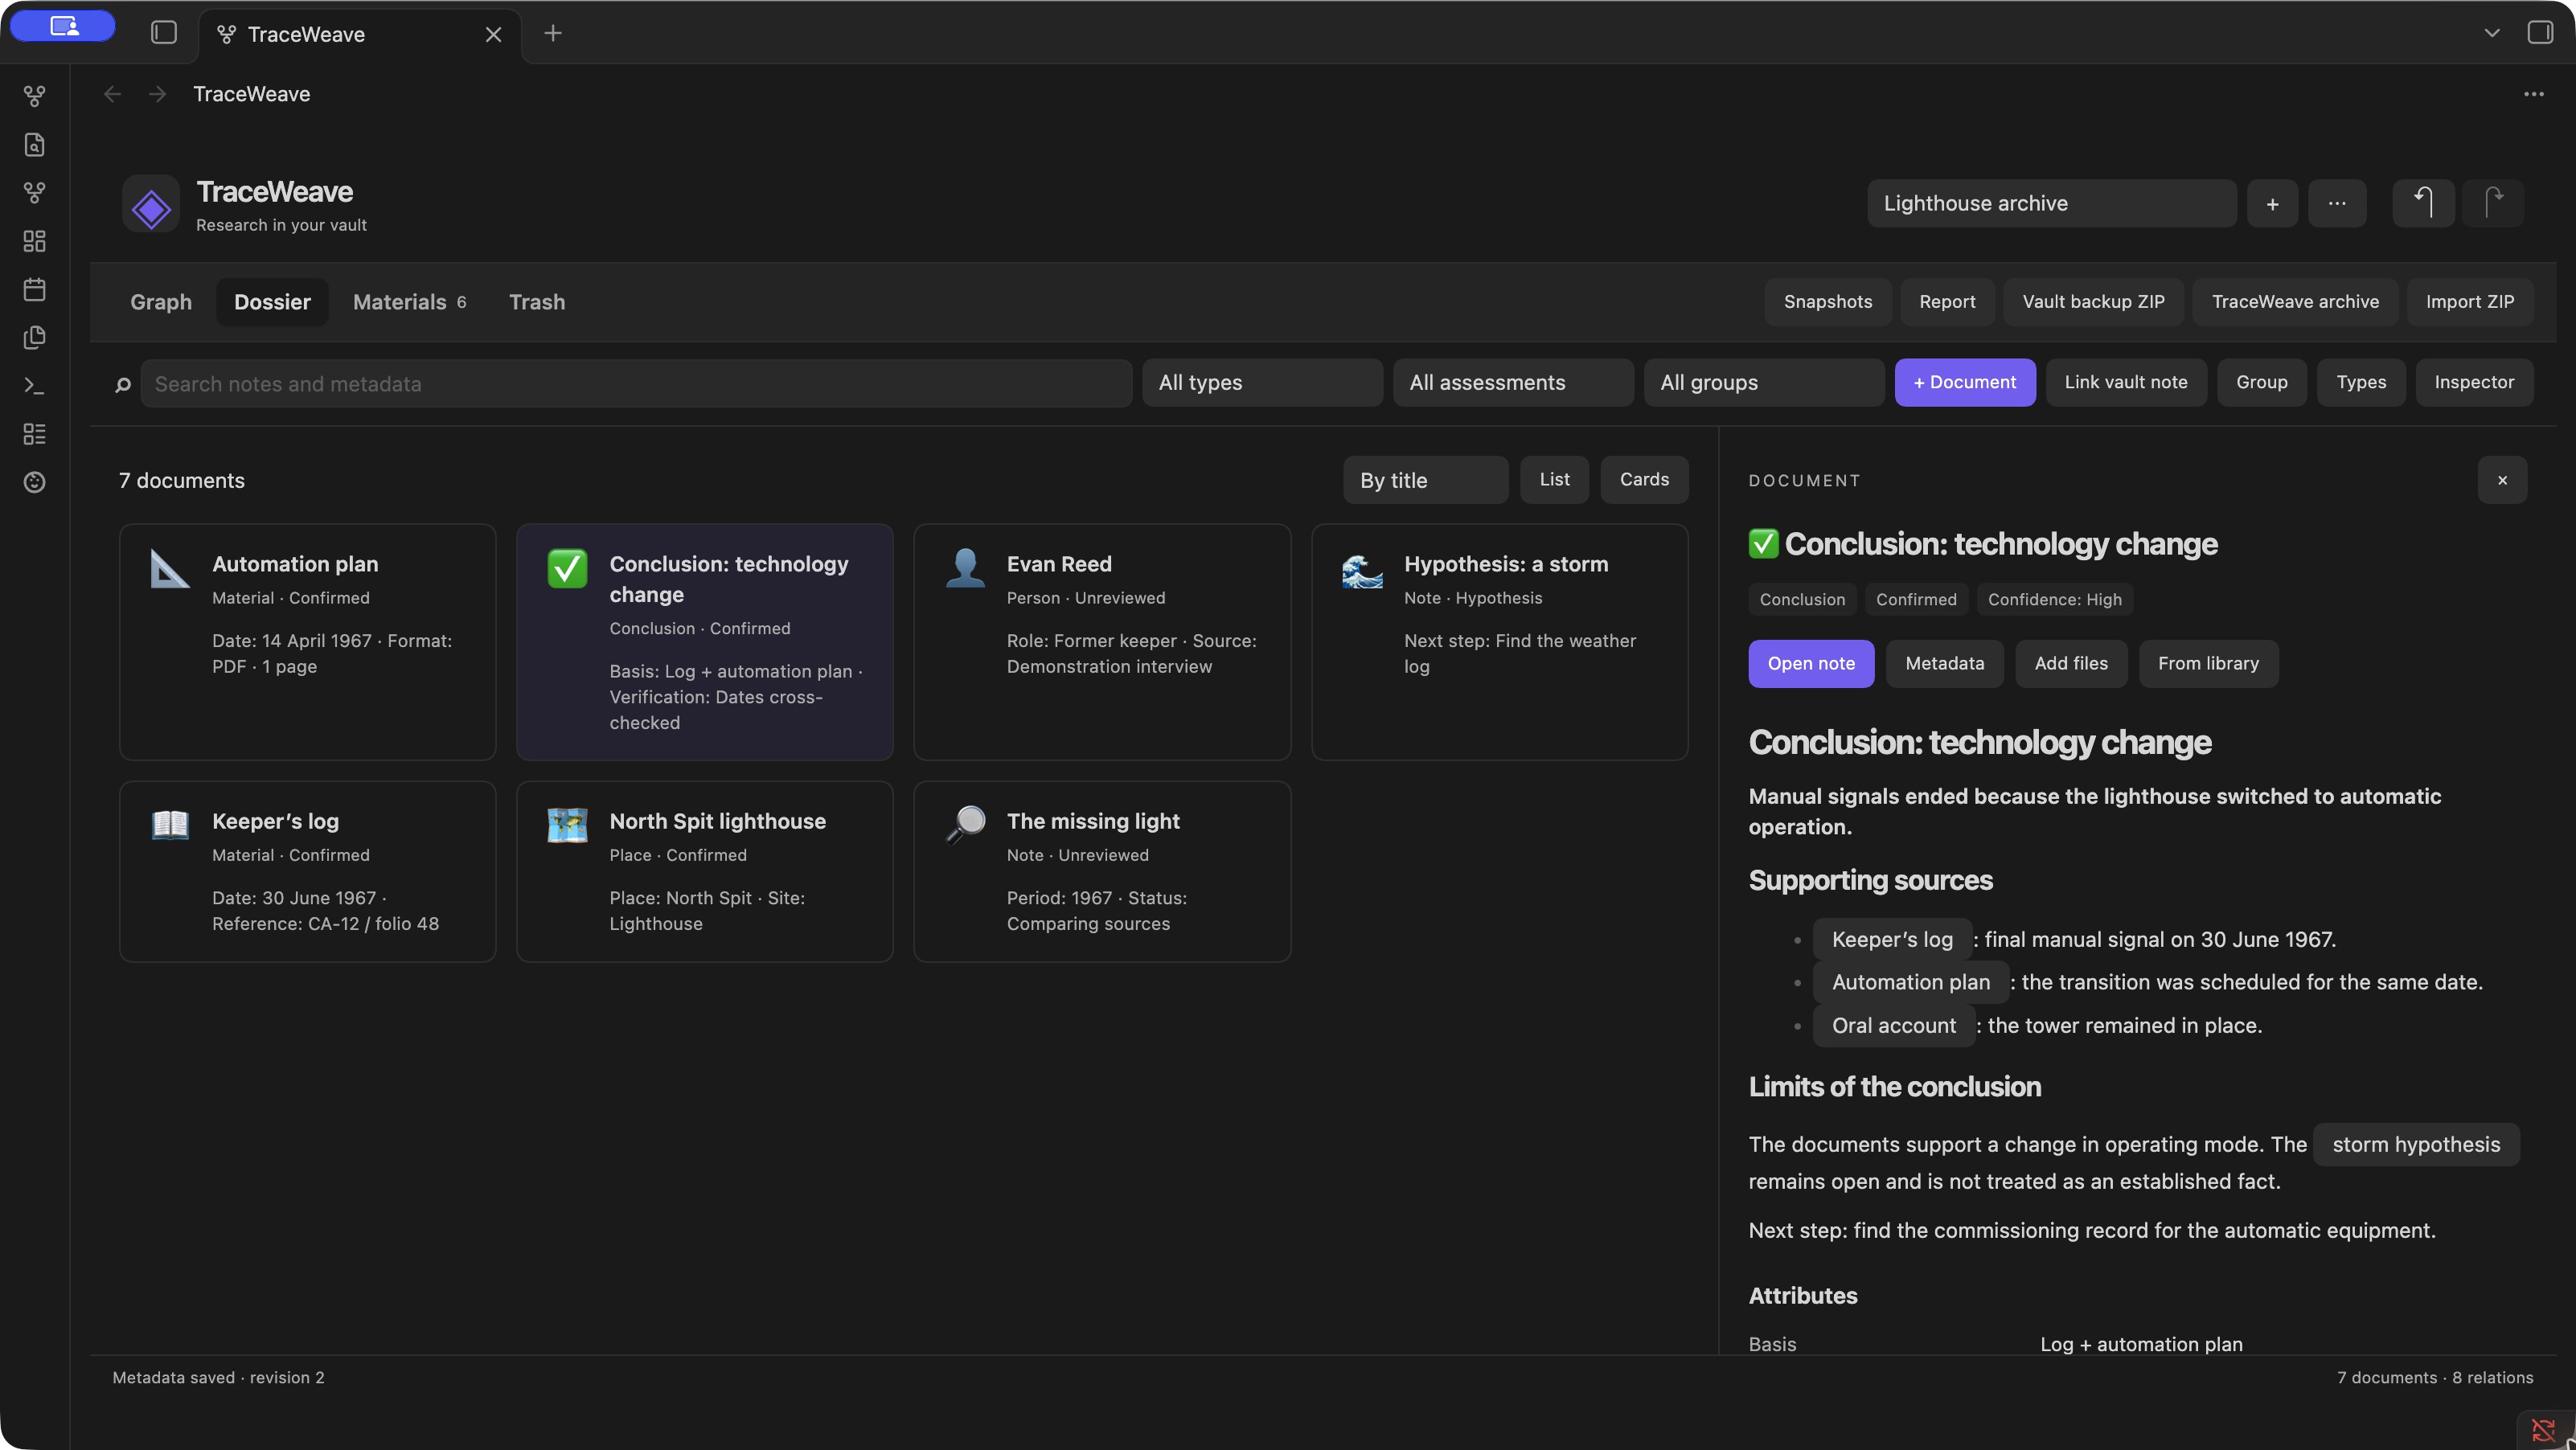
Task: Open the Evan Reed person card
Action: point(1102,642)
